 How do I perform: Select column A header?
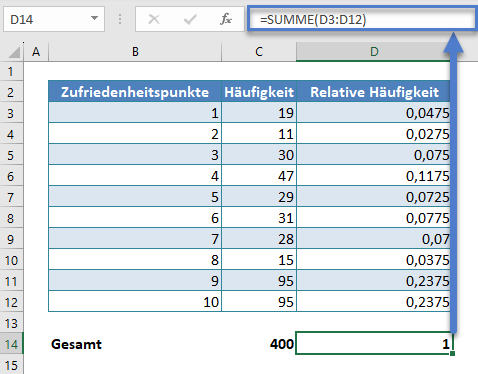click(x=36, y=52)
